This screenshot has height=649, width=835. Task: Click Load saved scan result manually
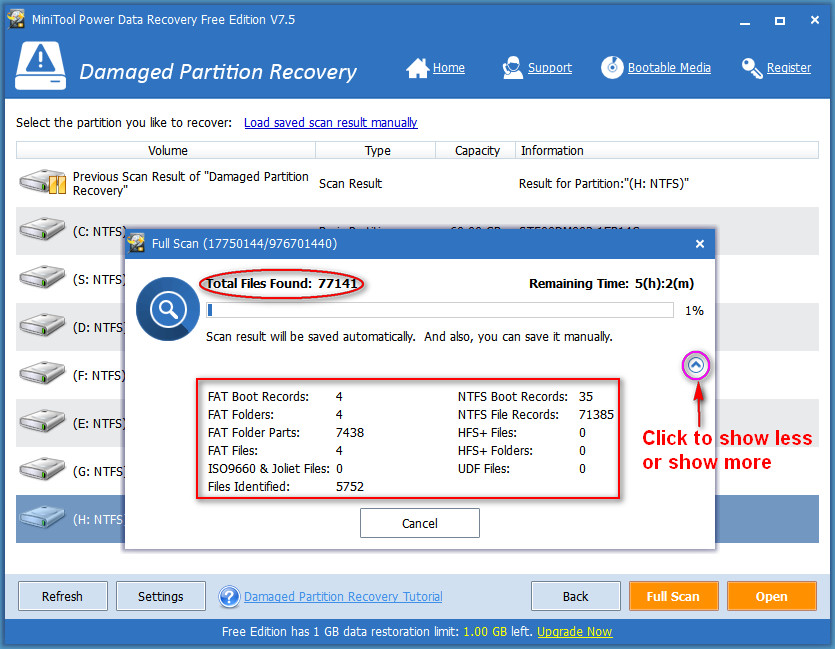coord(331,122)
